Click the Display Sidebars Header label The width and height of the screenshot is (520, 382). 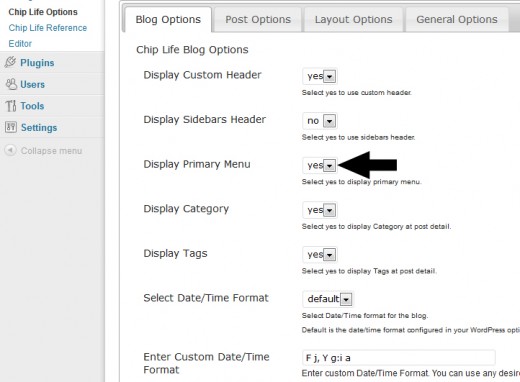tap(204, 120)
